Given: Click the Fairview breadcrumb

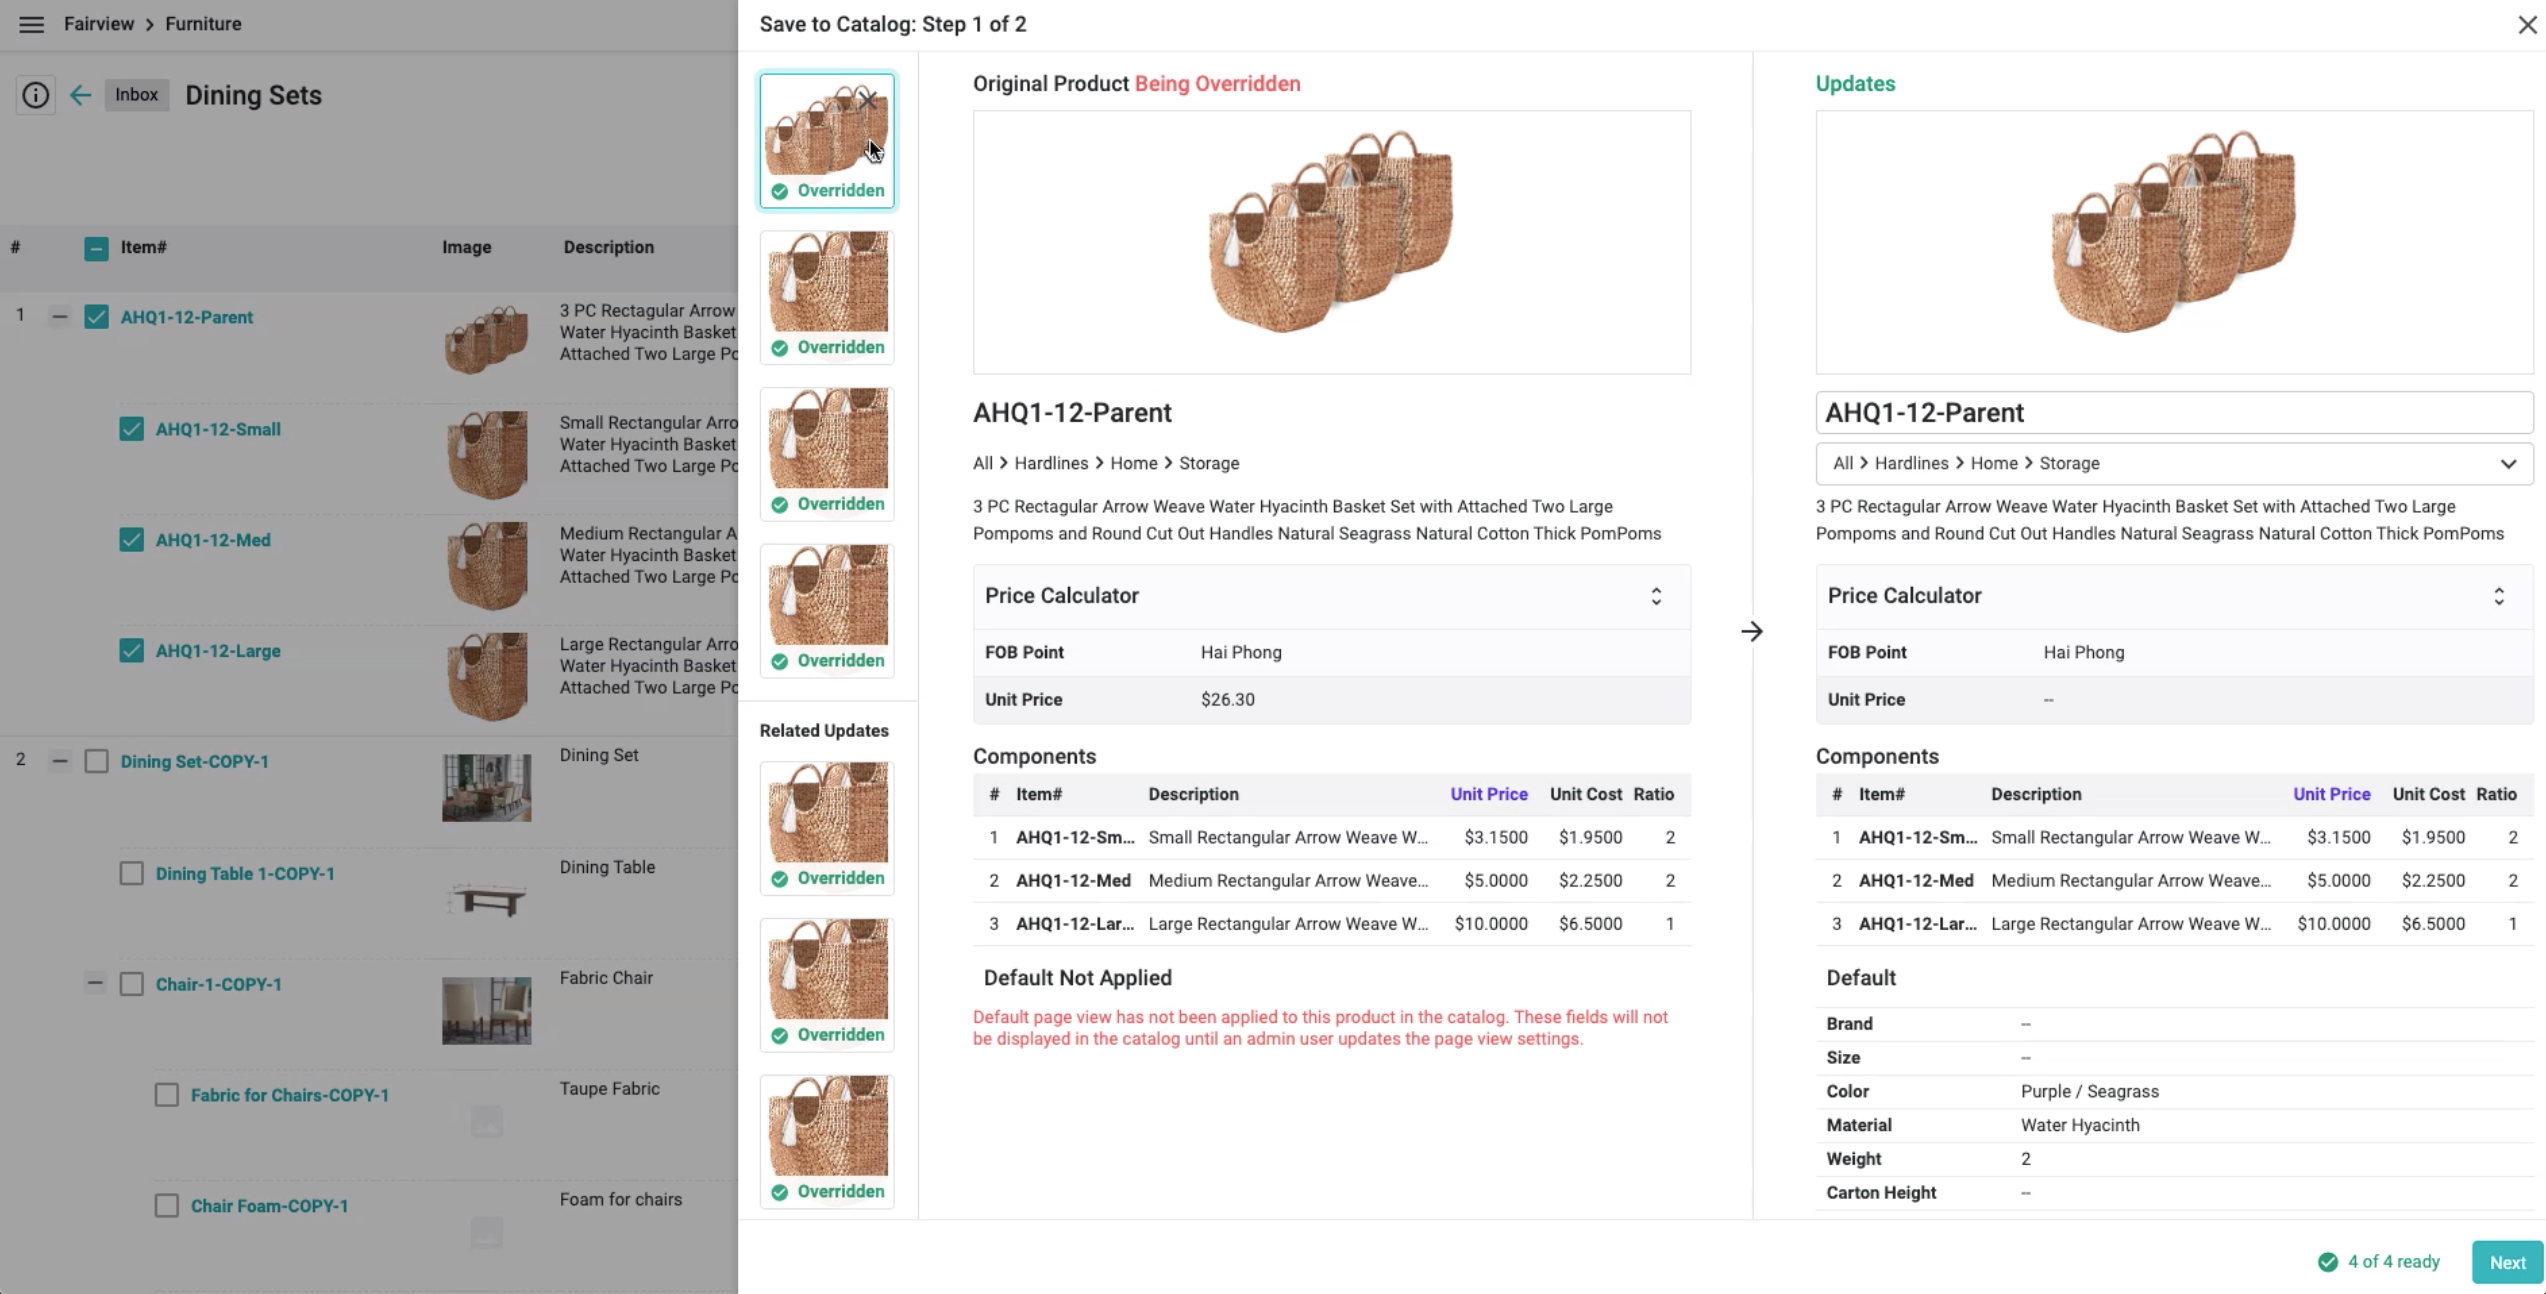Looking at the screenshot, I should 98,24.
